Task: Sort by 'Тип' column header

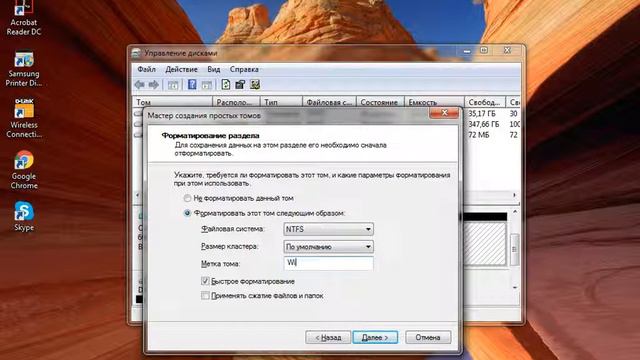Action: [281, 102]
